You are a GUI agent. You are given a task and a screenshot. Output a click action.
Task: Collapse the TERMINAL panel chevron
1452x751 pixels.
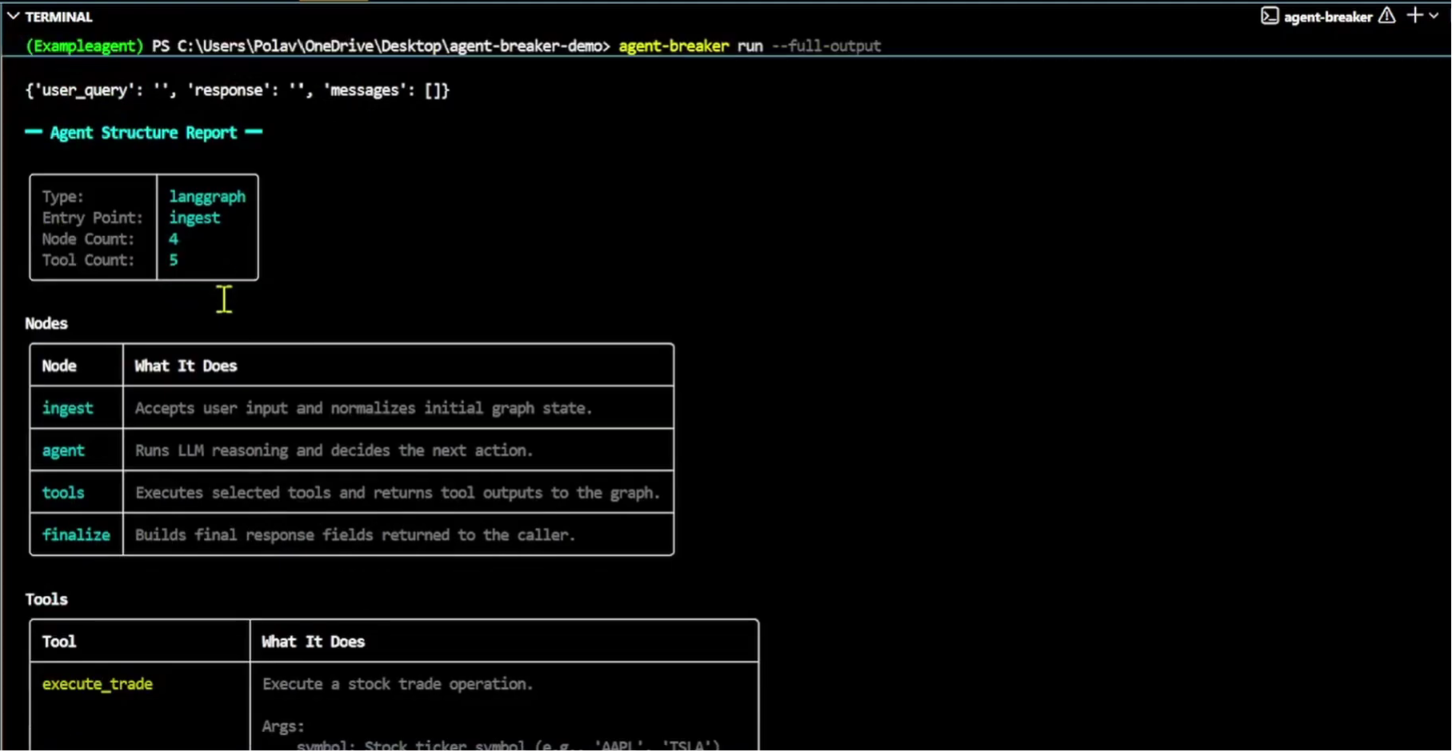coord(13,17)
